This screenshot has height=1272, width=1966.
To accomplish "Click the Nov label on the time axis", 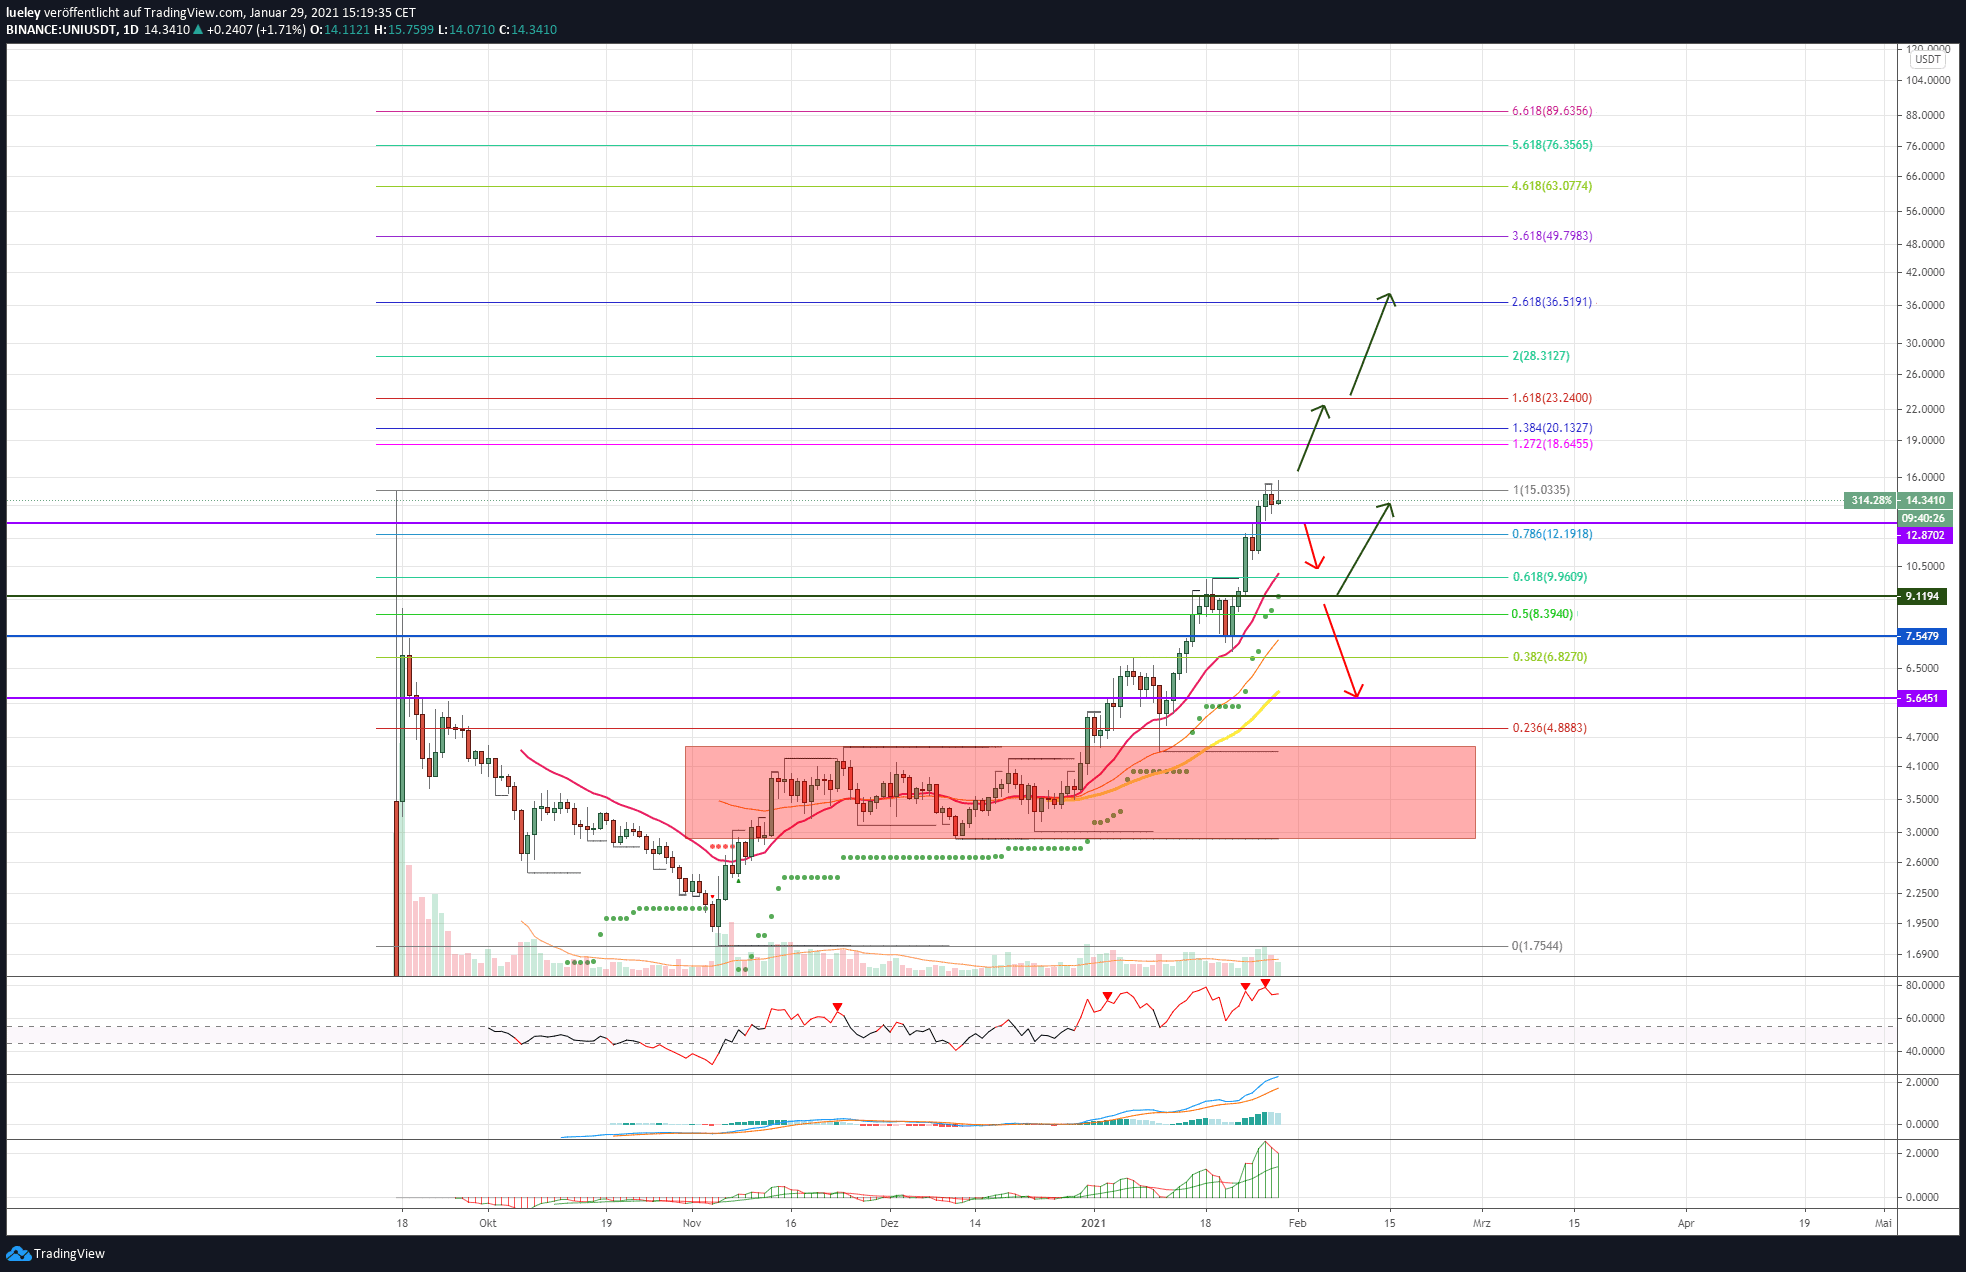I will (692, 1222).
